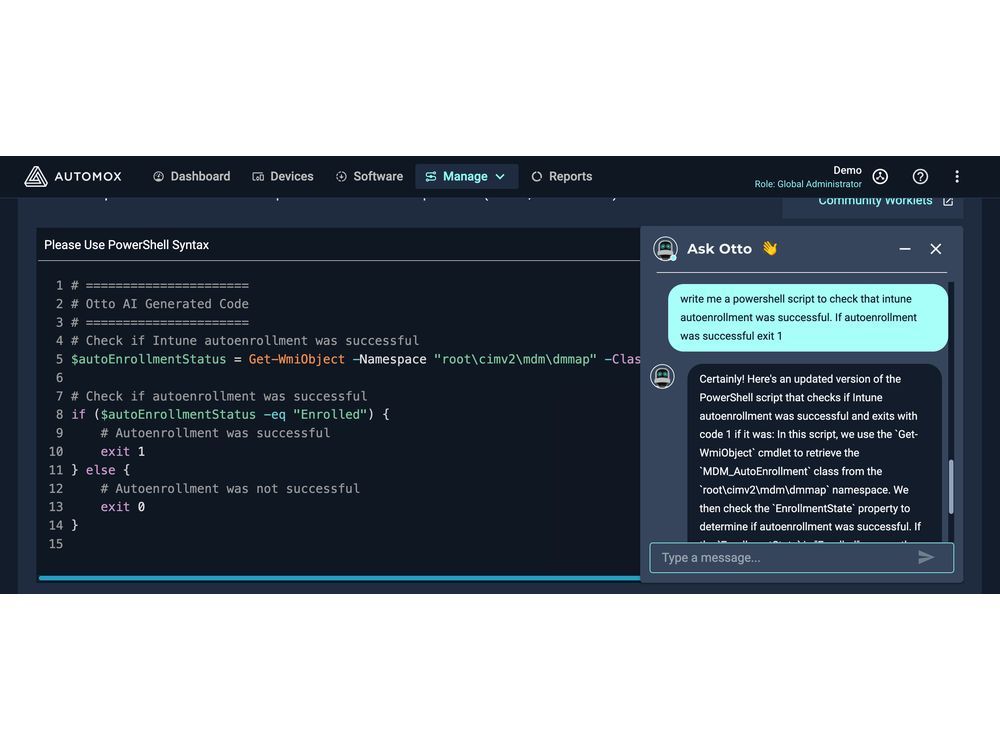Click the Software package icon in the navbar
The width and height of the screenshot is (1000, 750).
[x=342, y=176]
